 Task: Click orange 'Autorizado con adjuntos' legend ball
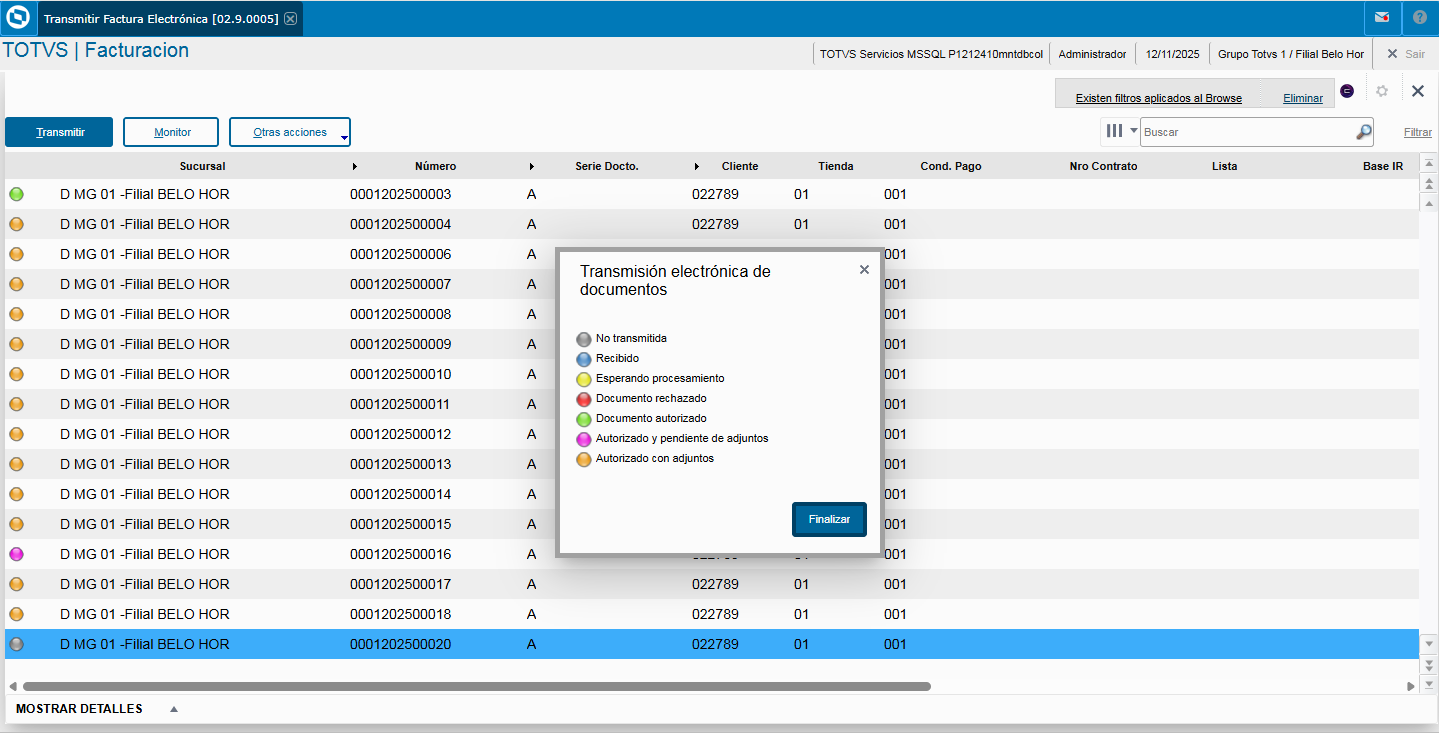click(584, 459)
